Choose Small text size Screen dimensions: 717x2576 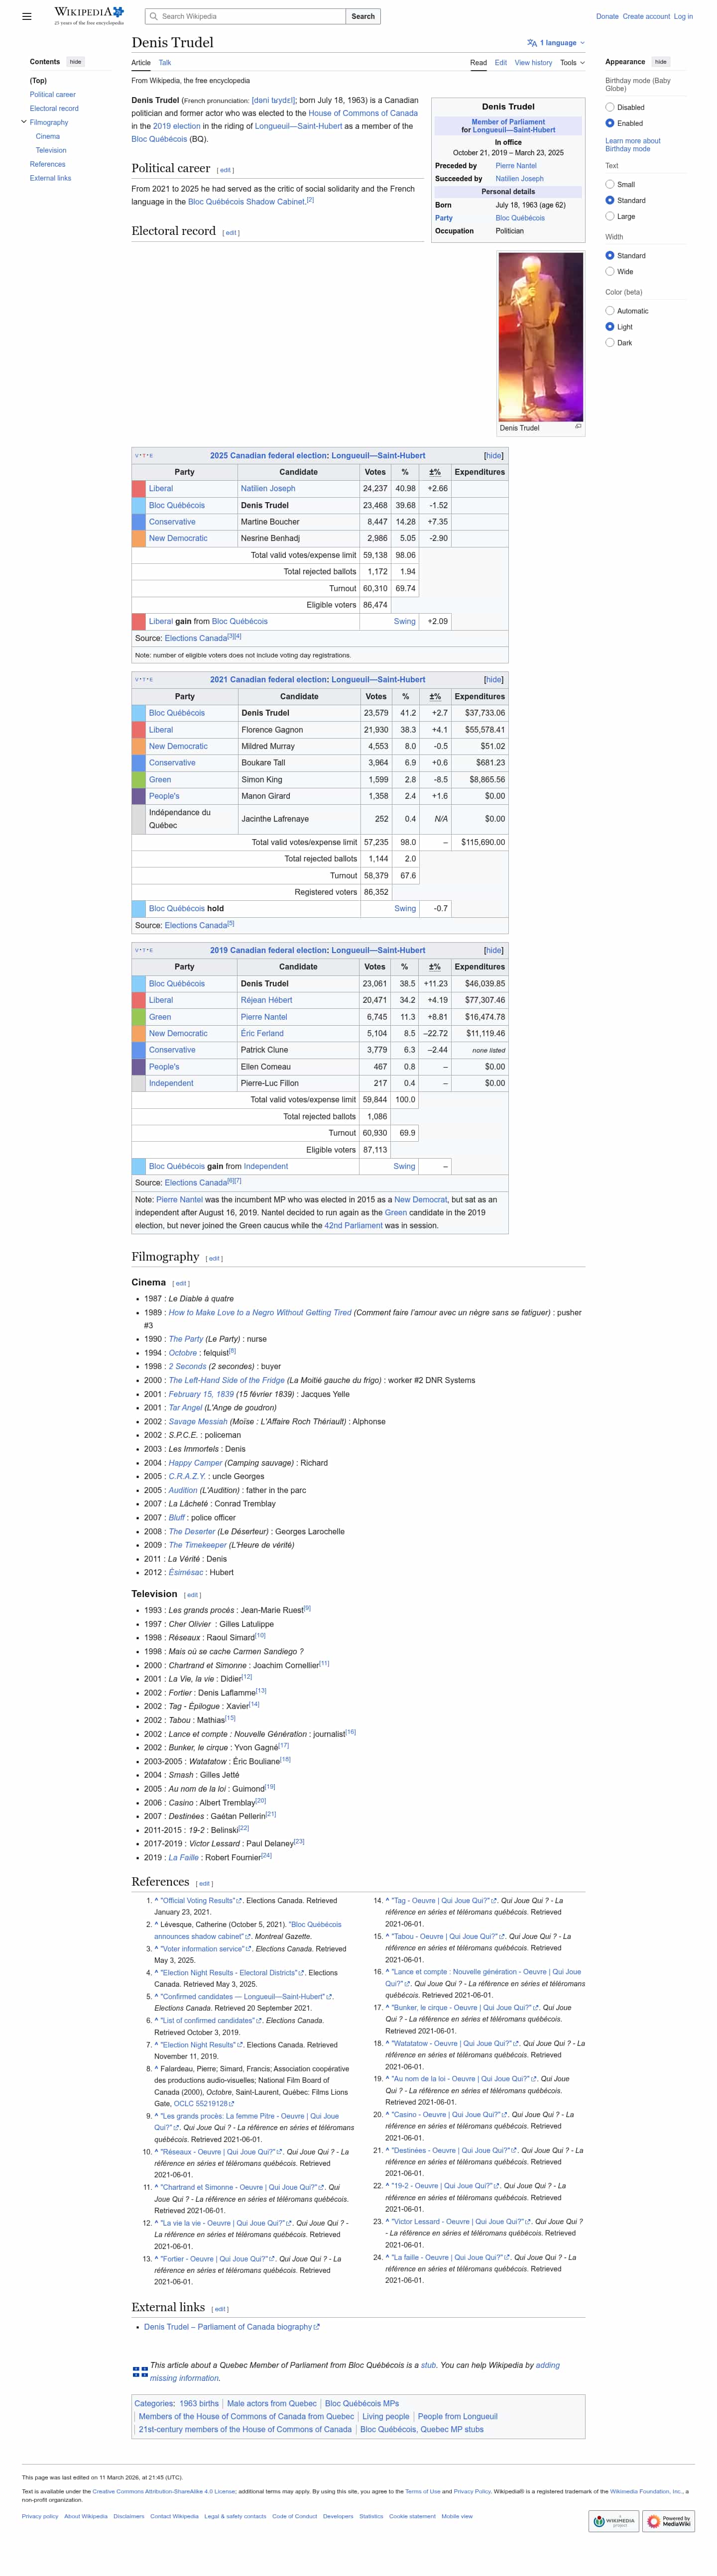coord(610,184)
